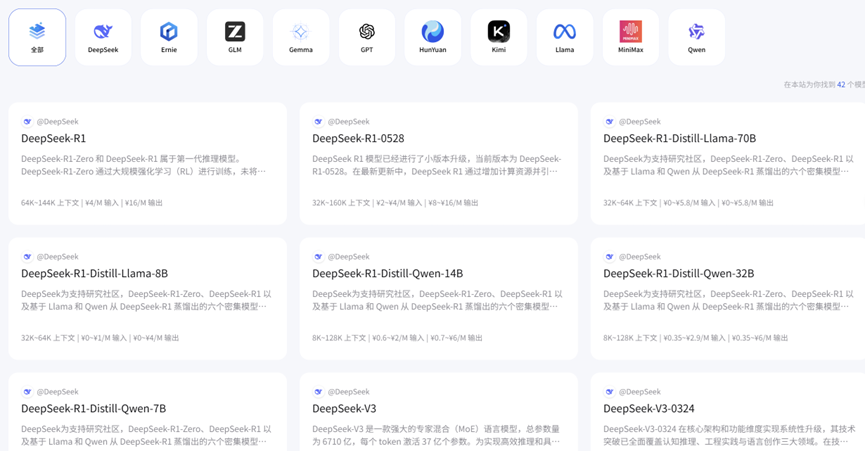
Task: Click description of DeepSeek-R1-Distill-Llama-70B card
Action: pyautogui.click(x=728, y=165)
